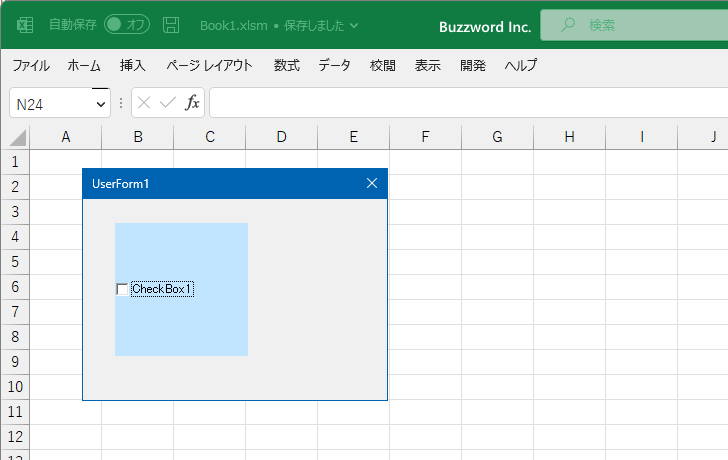The width and height of the screenshot is (728, 460).
Task: Click the Book1.xlsm file name in title bar
Action: tap(232, 26)
